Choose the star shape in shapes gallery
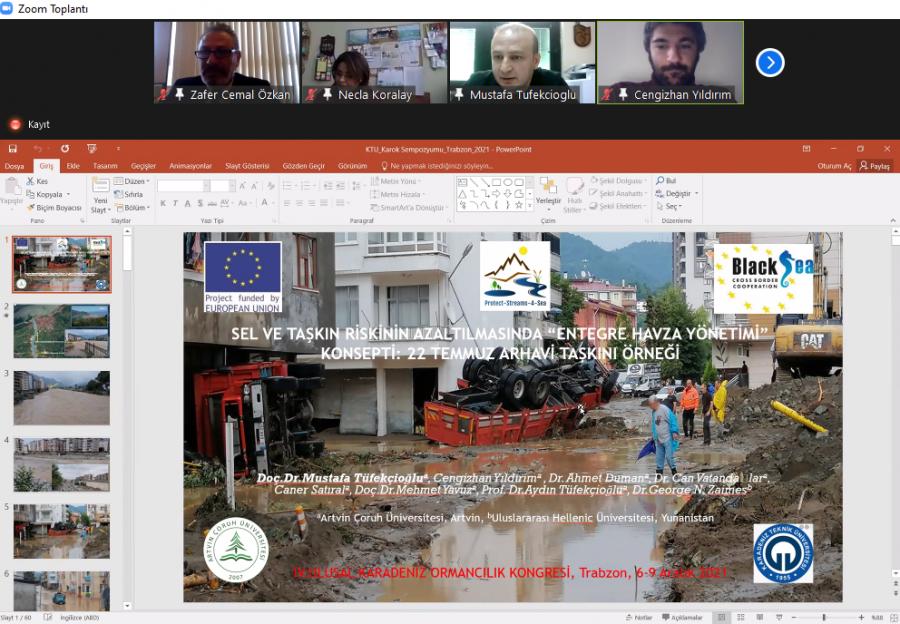900x624 pixels. coord(519,204)
